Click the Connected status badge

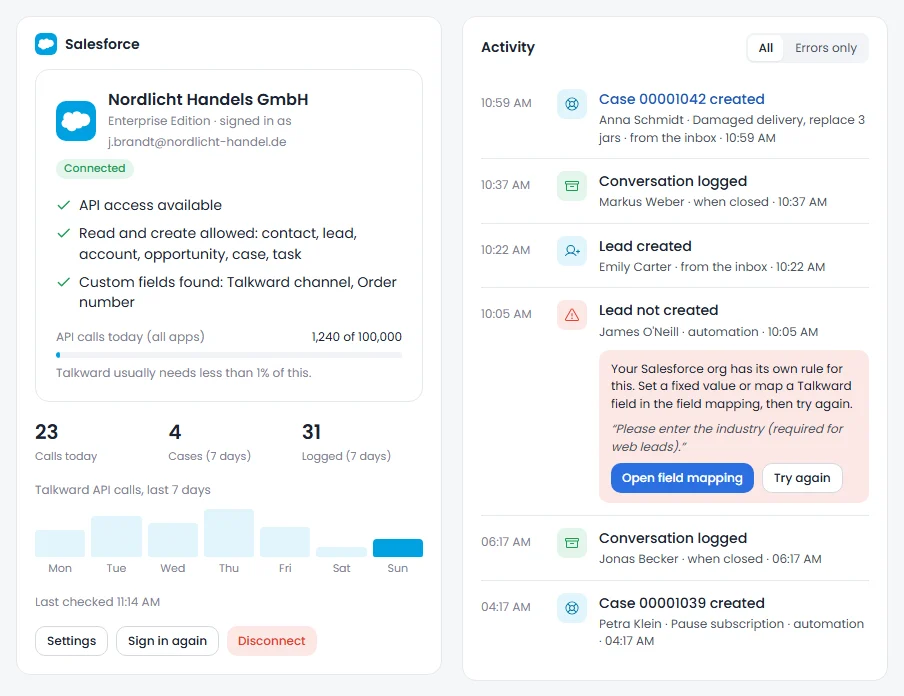click(95, 168)
